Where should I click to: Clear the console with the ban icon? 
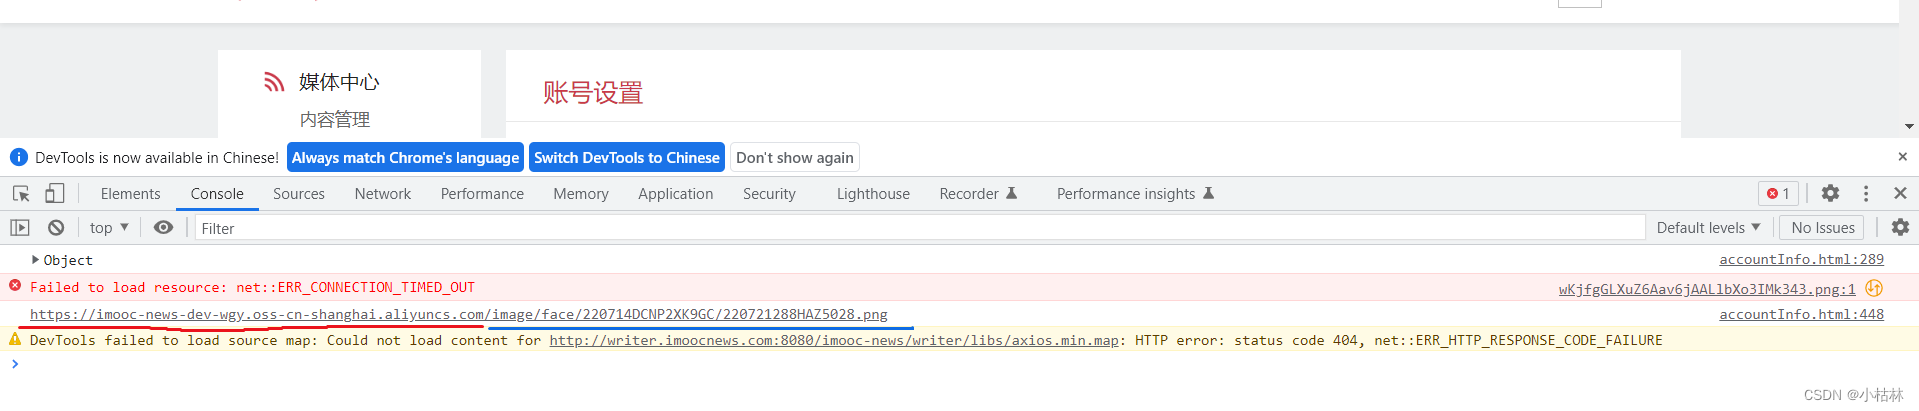56,228
